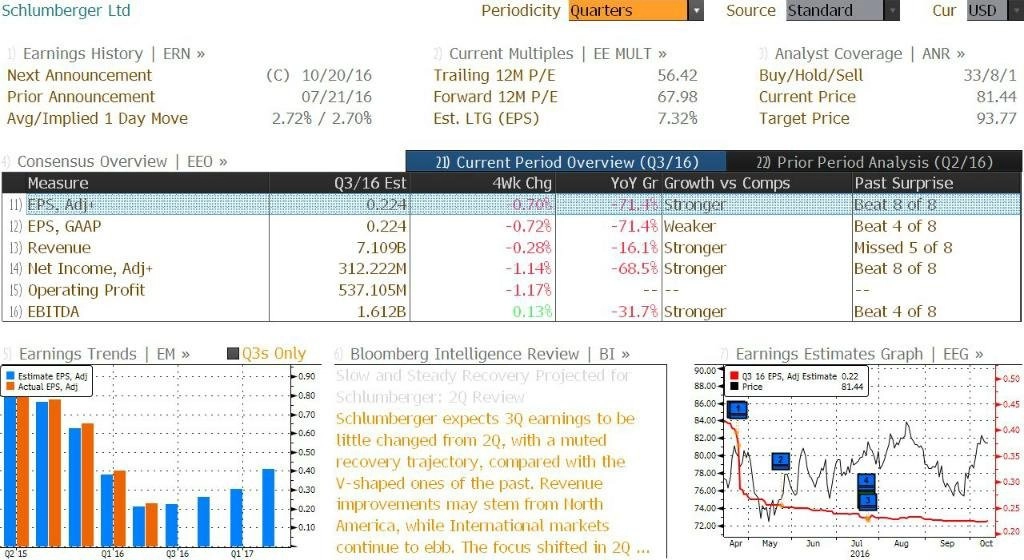Click red Q3 16 EPS estimate legend square
Image resolution: width=1024 pixels, height=560 pixels.
734,377
